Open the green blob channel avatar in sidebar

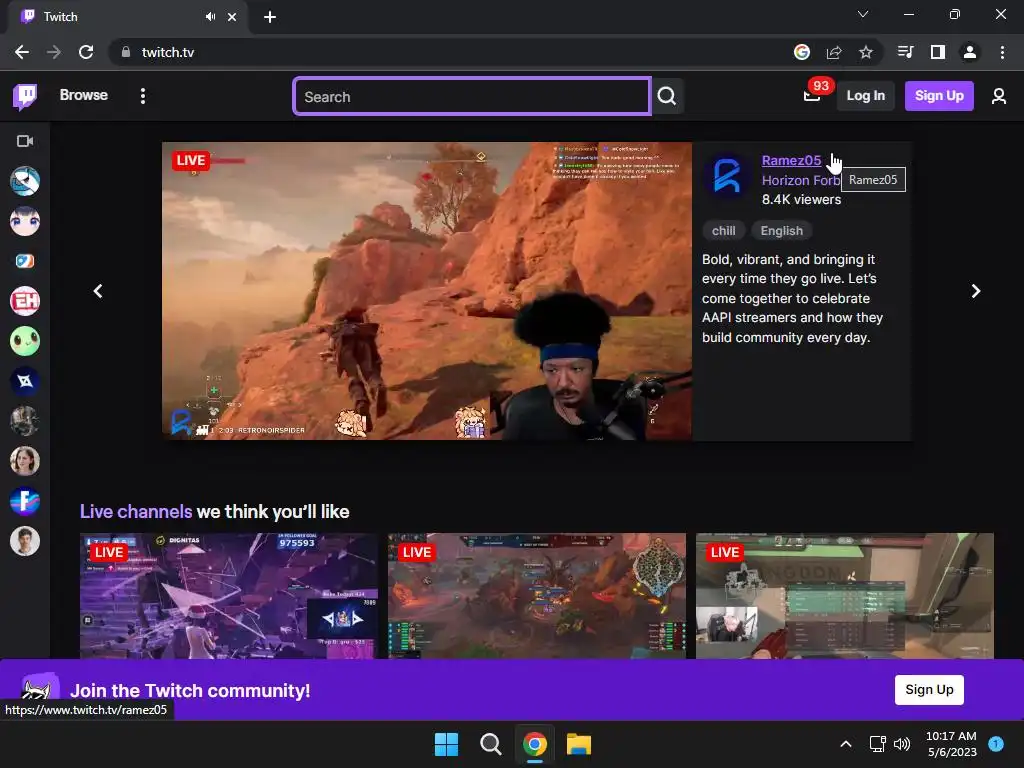(25, 341)
